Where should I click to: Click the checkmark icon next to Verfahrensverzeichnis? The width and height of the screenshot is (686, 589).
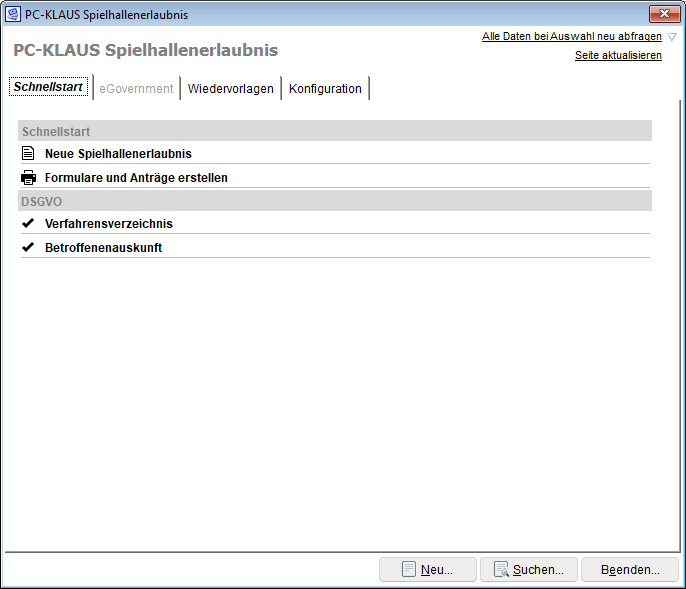point(28,223)
